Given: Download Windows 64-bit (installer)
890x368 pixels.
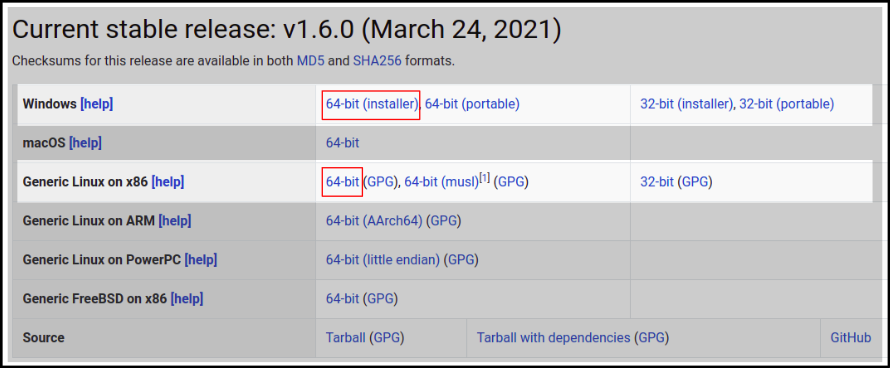Looking at the screenshot, I should 372,104.
